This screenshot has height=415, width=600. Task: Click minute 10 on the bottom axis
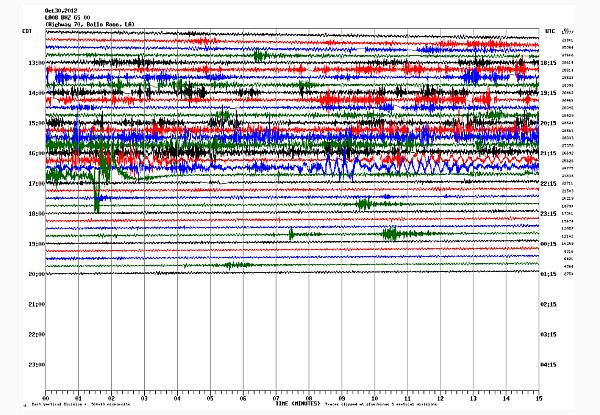point(373,398)
